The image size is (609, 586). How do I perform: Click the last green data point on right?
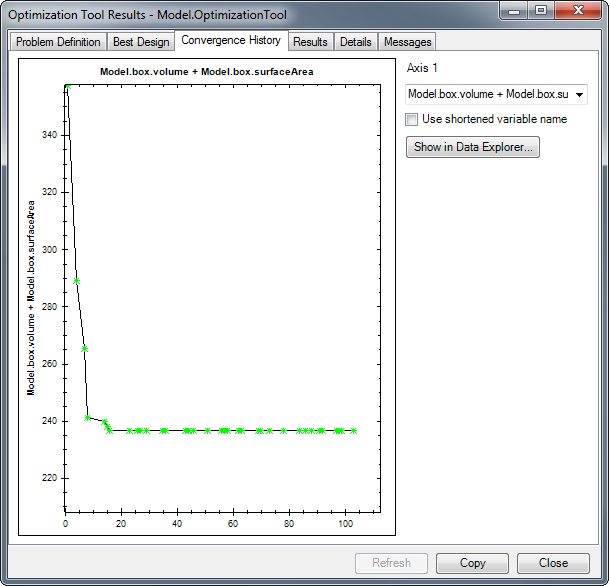(354, 431)
